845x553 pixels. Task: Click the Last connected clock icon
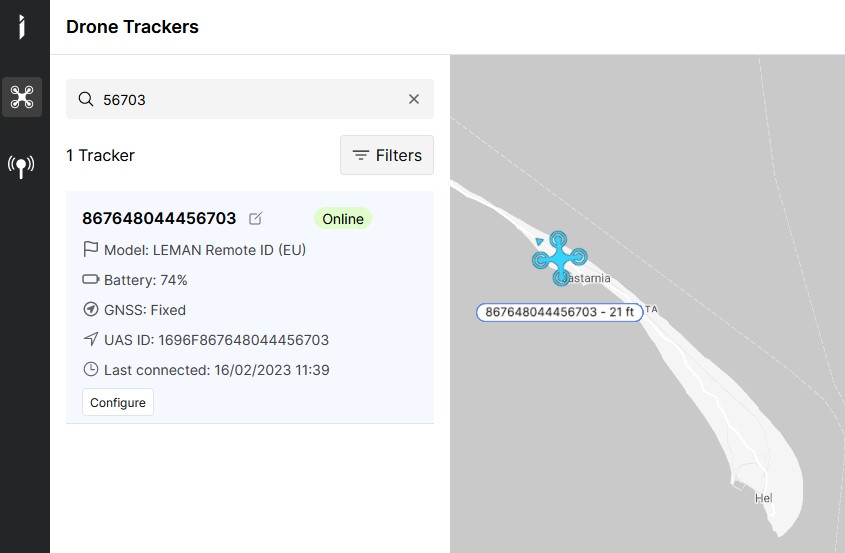coord(91,369)
